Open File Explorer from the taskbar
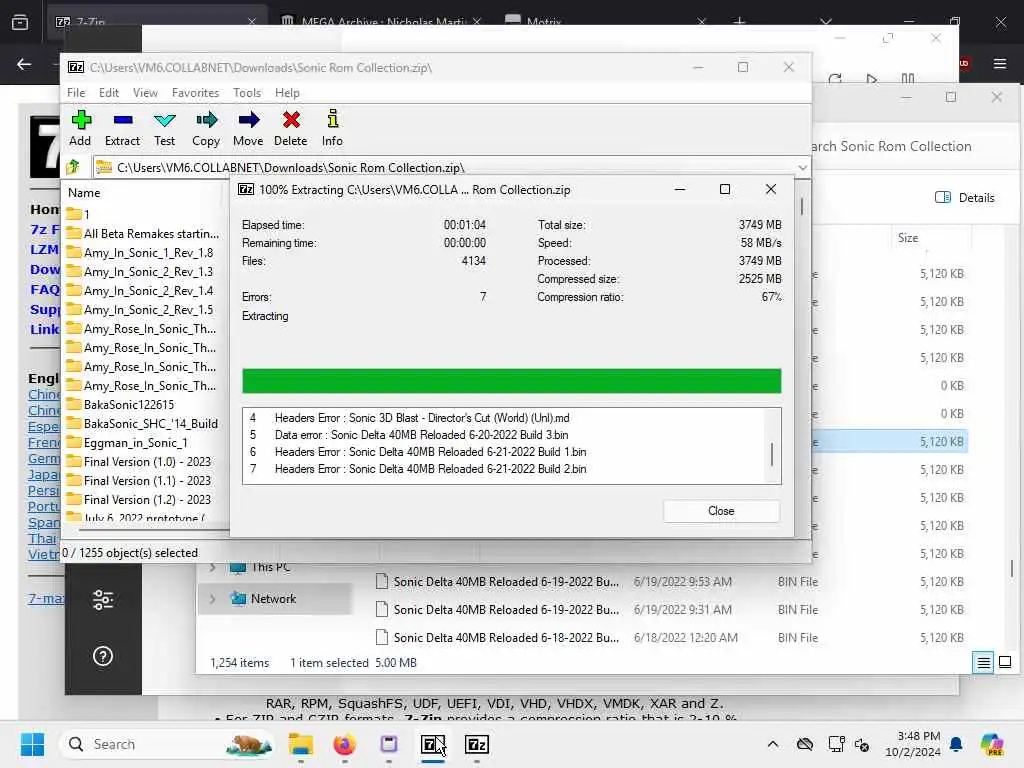Screen dimensions: 1024x768 300,744
